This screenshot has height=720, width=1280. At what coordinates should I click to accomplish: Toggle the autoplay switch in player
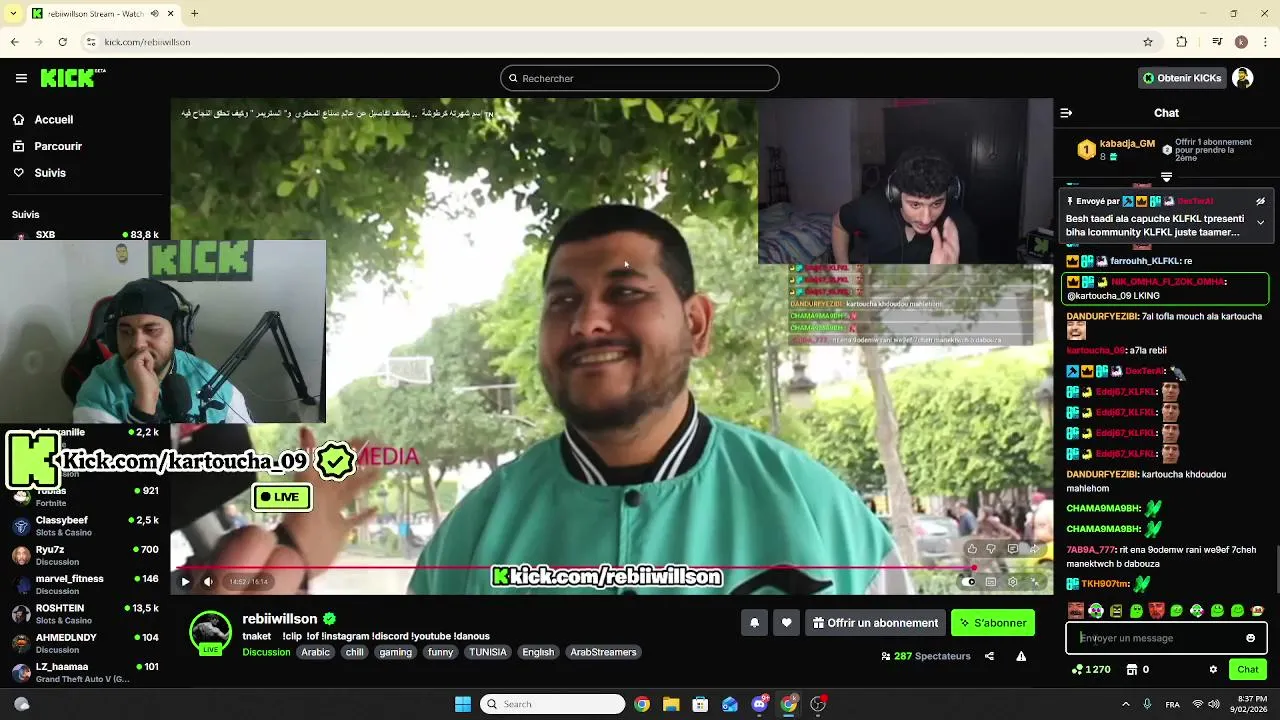[x=968, y=581]
